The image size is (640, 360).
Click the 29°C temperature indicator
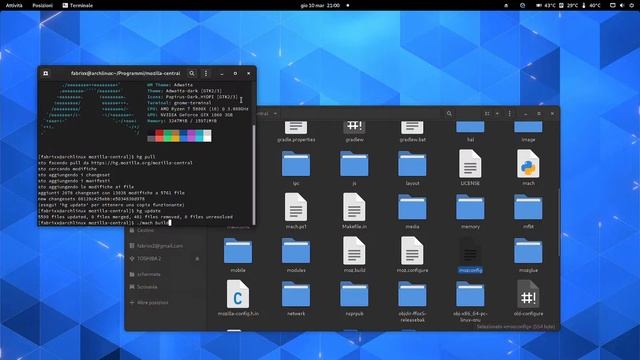click(569, 5)
